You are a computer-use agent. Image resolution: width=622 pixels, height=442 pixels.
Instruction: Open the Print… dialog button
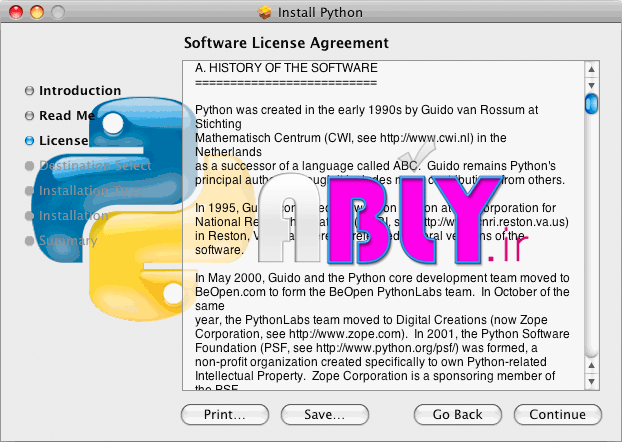(225, 415)
